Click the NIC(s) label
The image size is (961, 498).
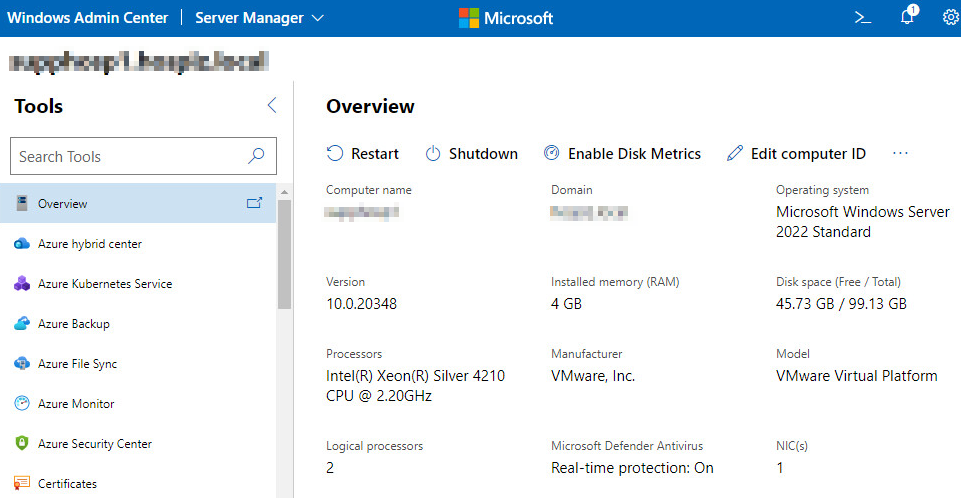click(792, 446)
